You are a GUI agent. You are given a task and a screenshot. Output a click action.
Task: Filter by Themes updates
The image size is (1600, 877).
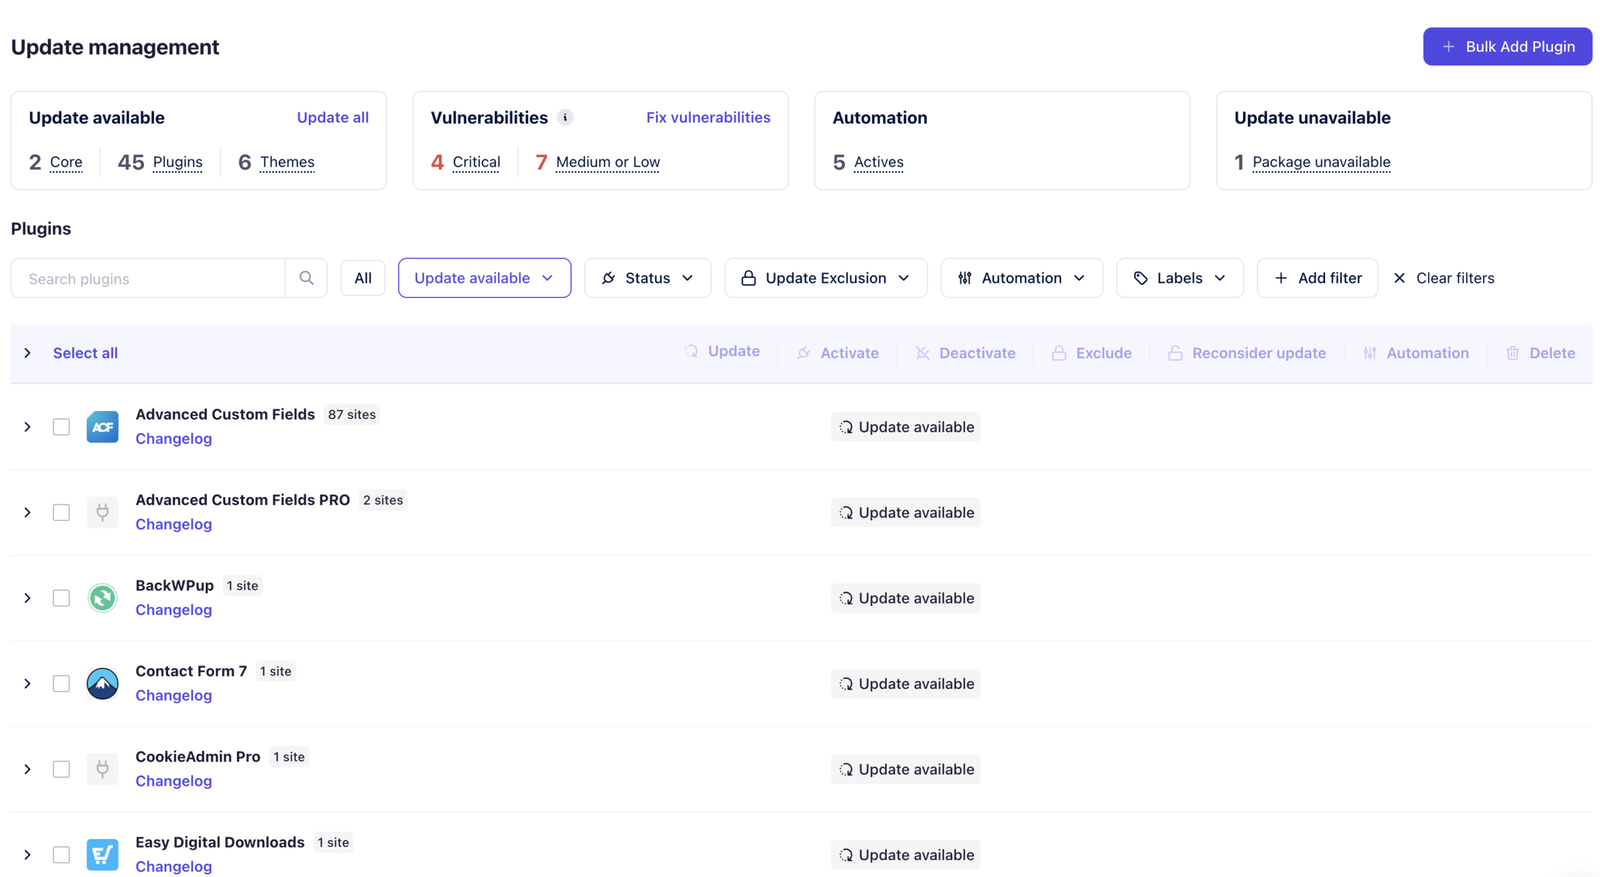pyautogui.click(x=287, y=162)
